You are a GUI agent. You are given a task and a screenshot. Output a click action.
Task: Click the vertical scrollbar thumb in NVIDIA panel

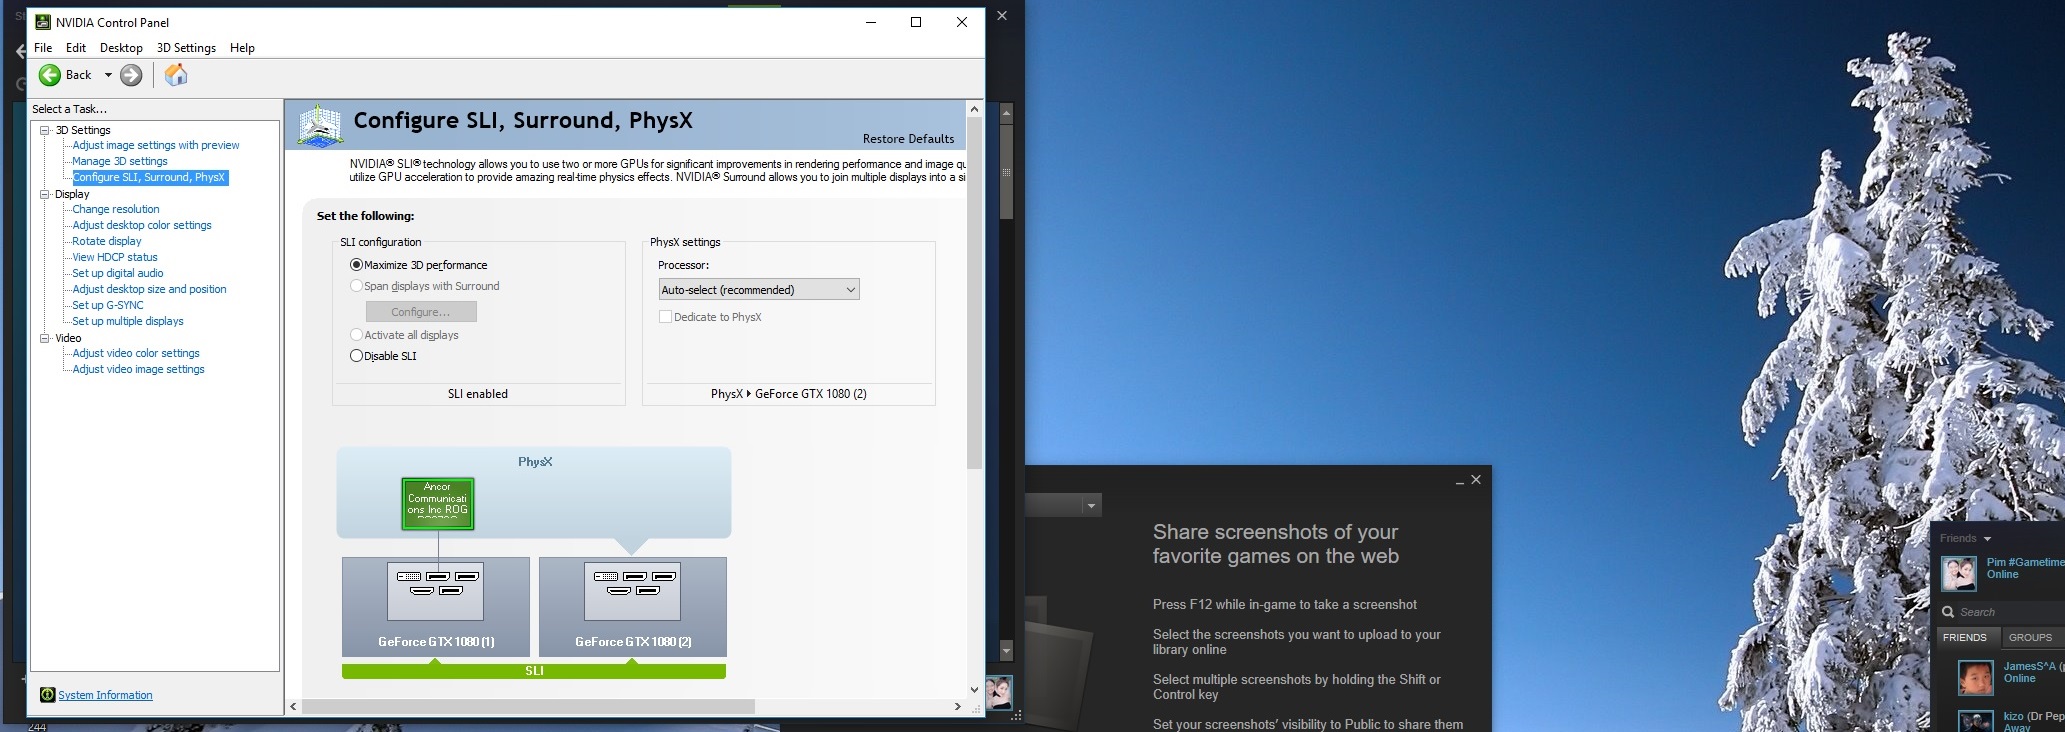(x=975, y=292)
